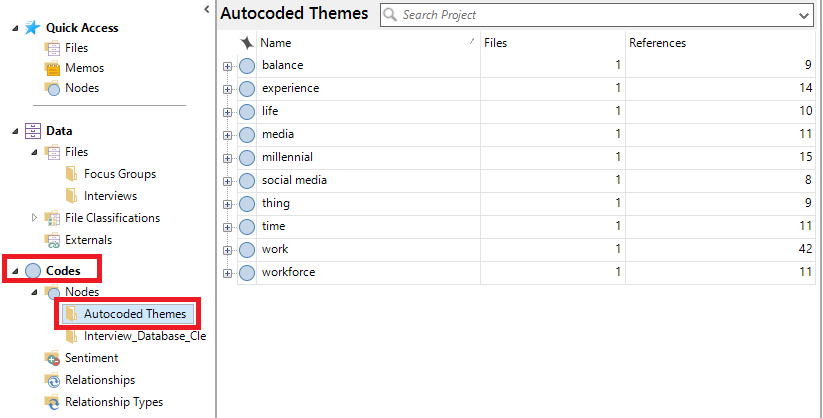Expand the time node

coord(227,227)
